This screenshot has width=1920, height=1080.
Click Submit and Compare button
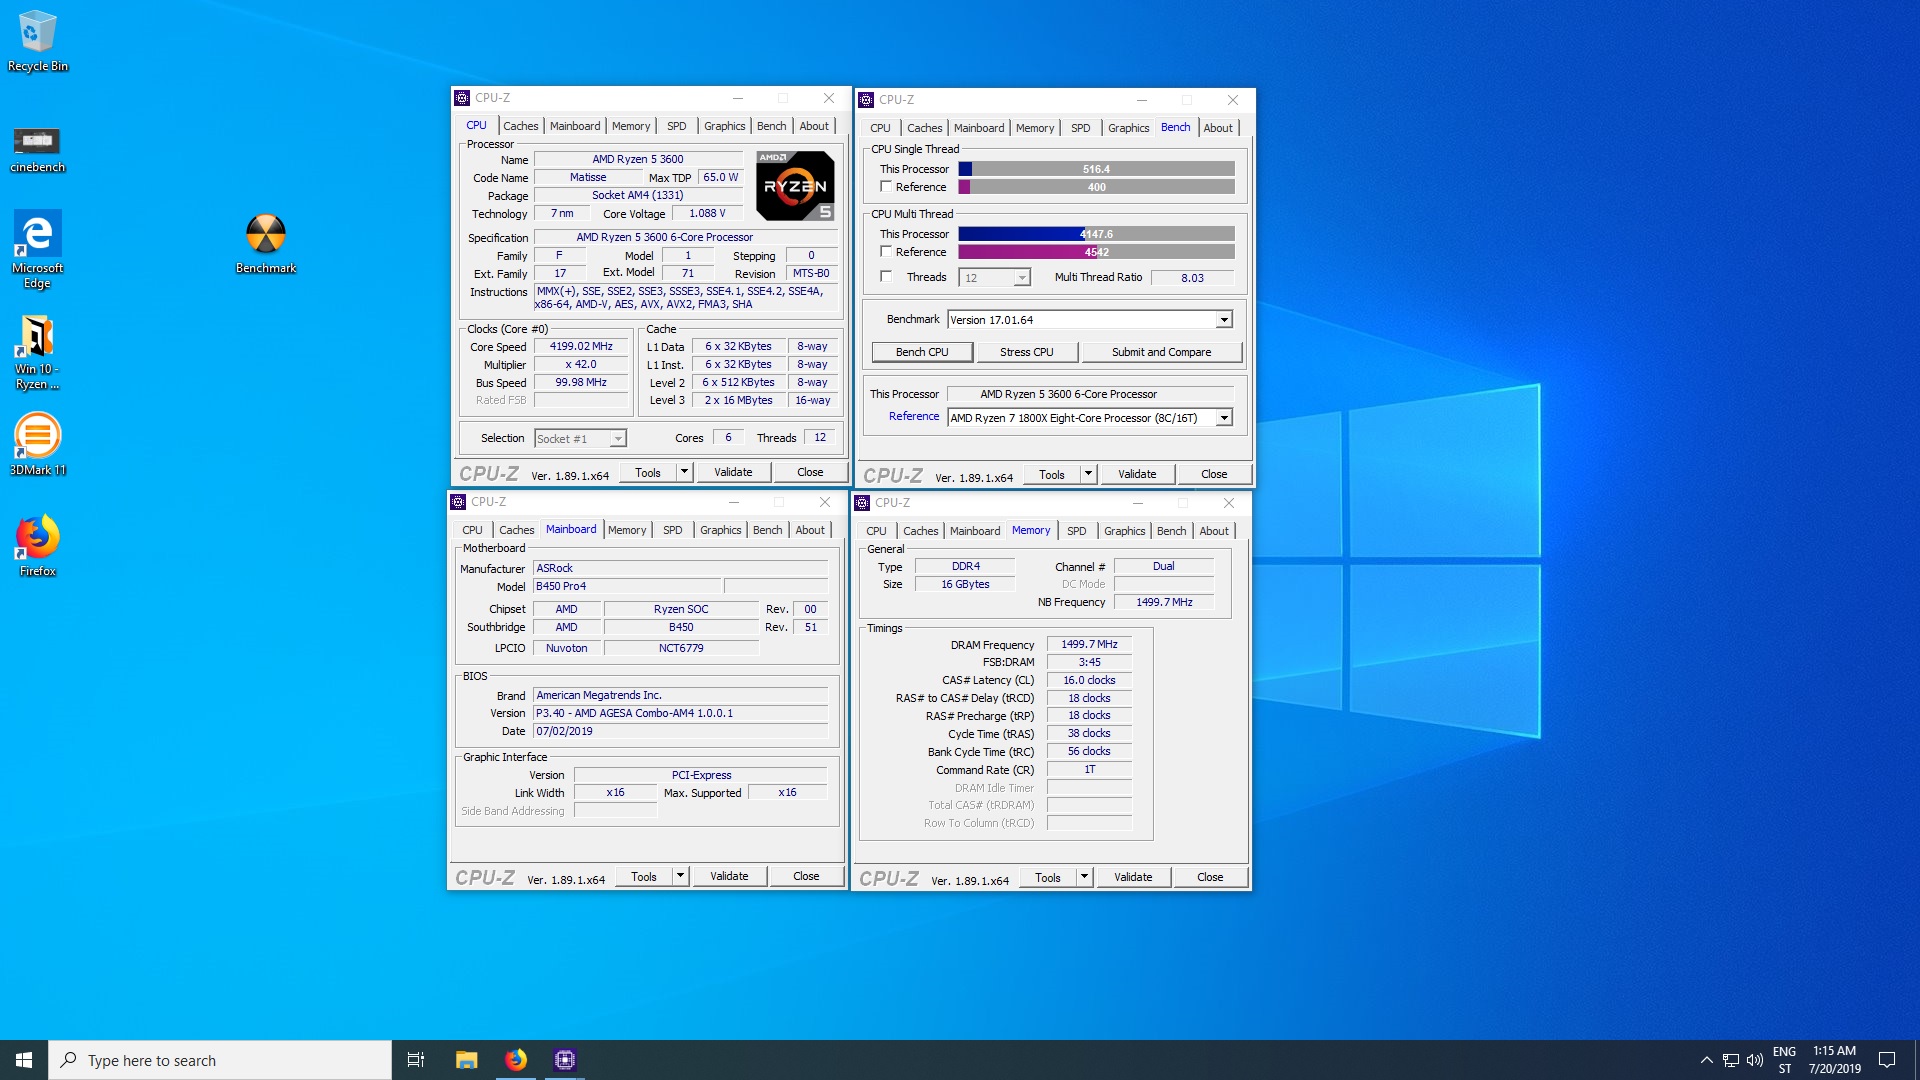pyautogui.click(x=1161, y=352)
